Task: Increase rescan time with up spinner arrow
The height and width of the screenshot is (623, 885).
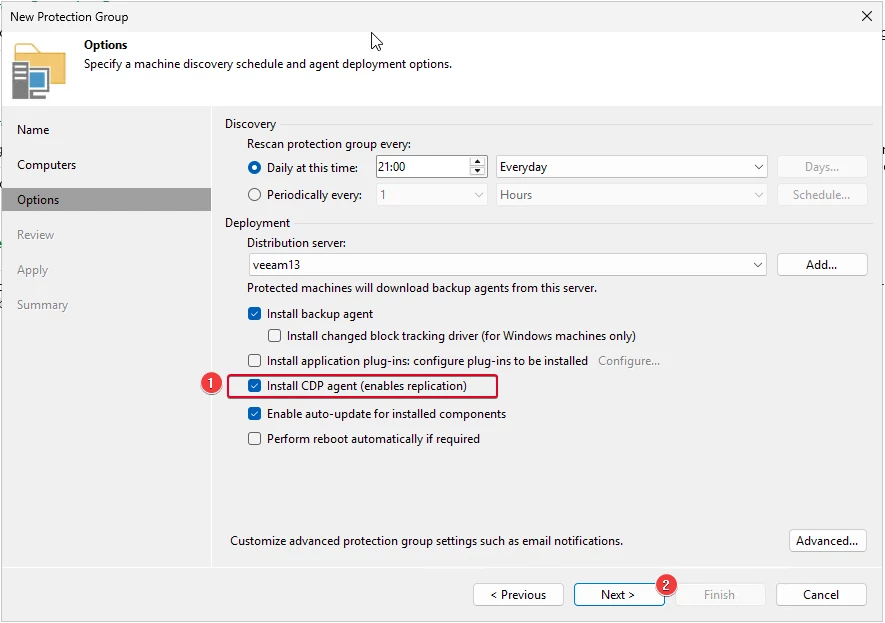Action: 477,162
